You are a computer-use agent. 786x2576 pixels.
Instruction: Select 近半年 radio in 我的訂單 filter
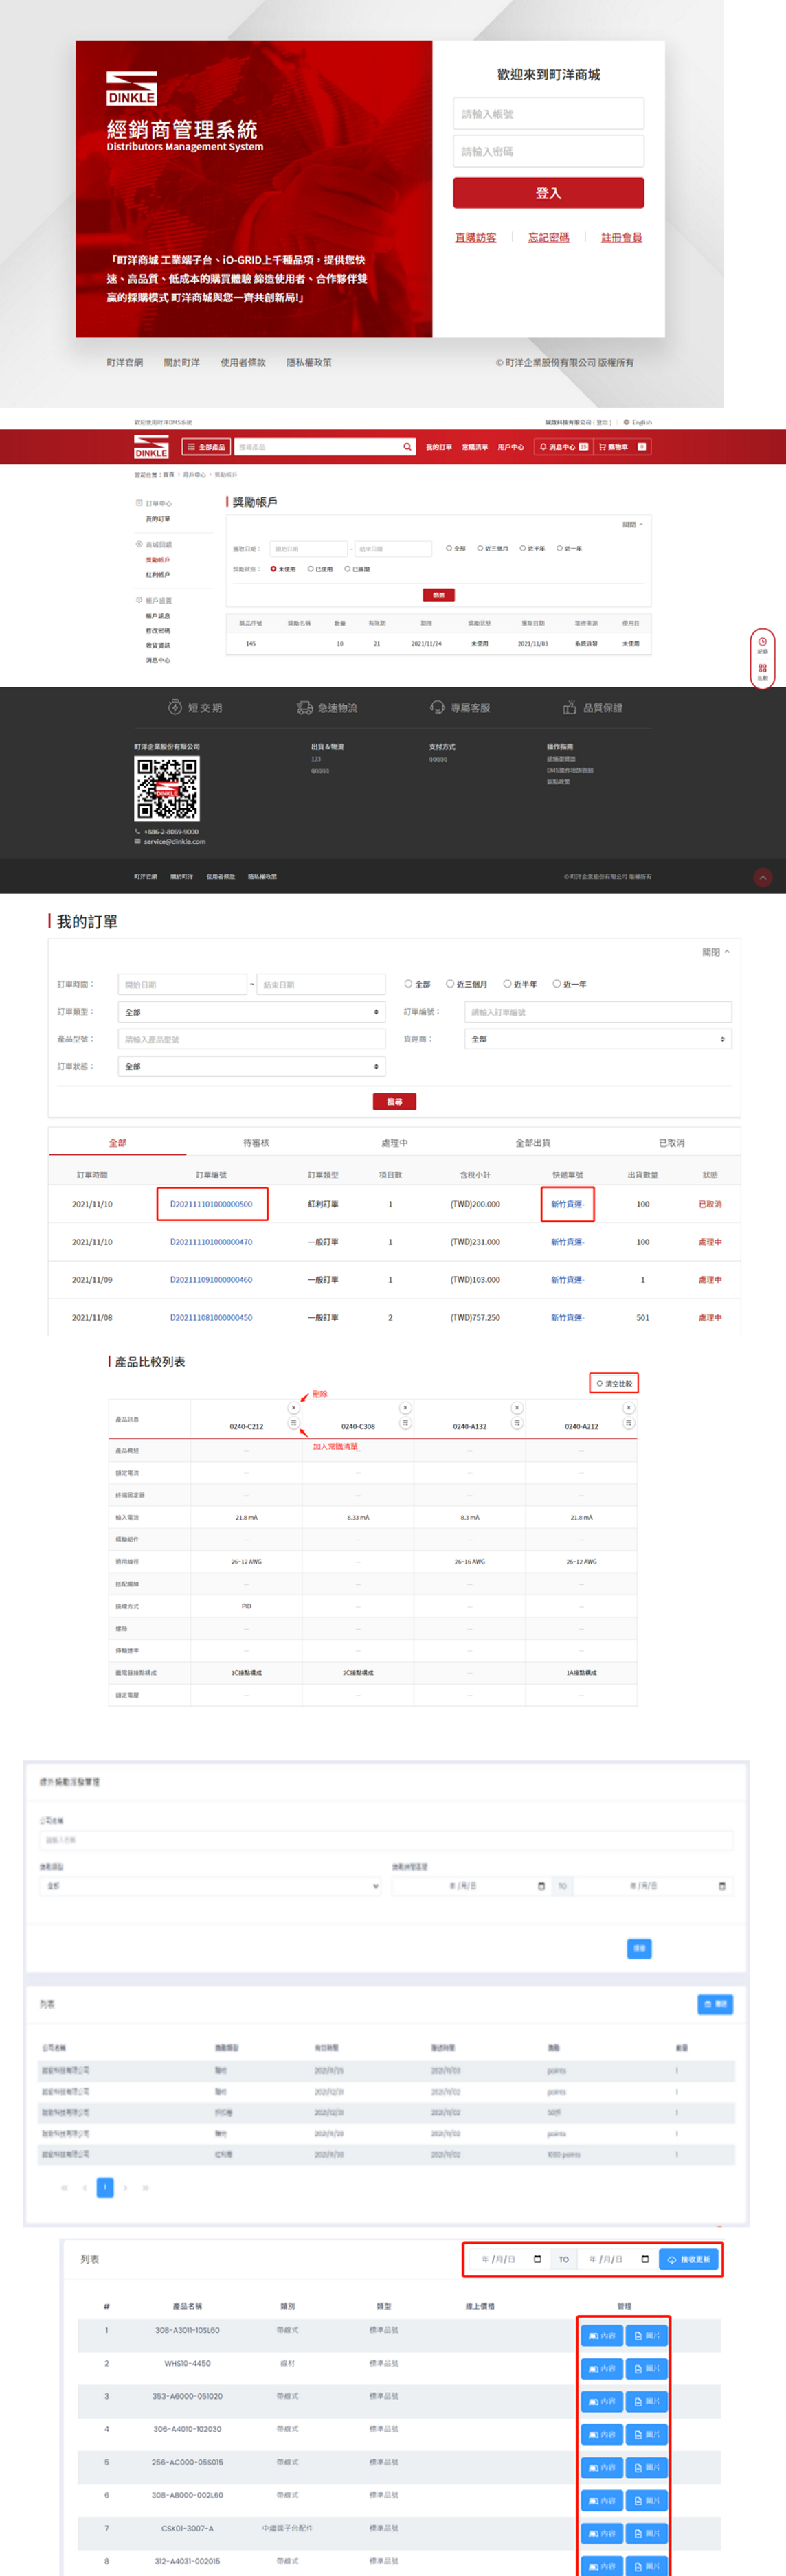coord(507,984)
